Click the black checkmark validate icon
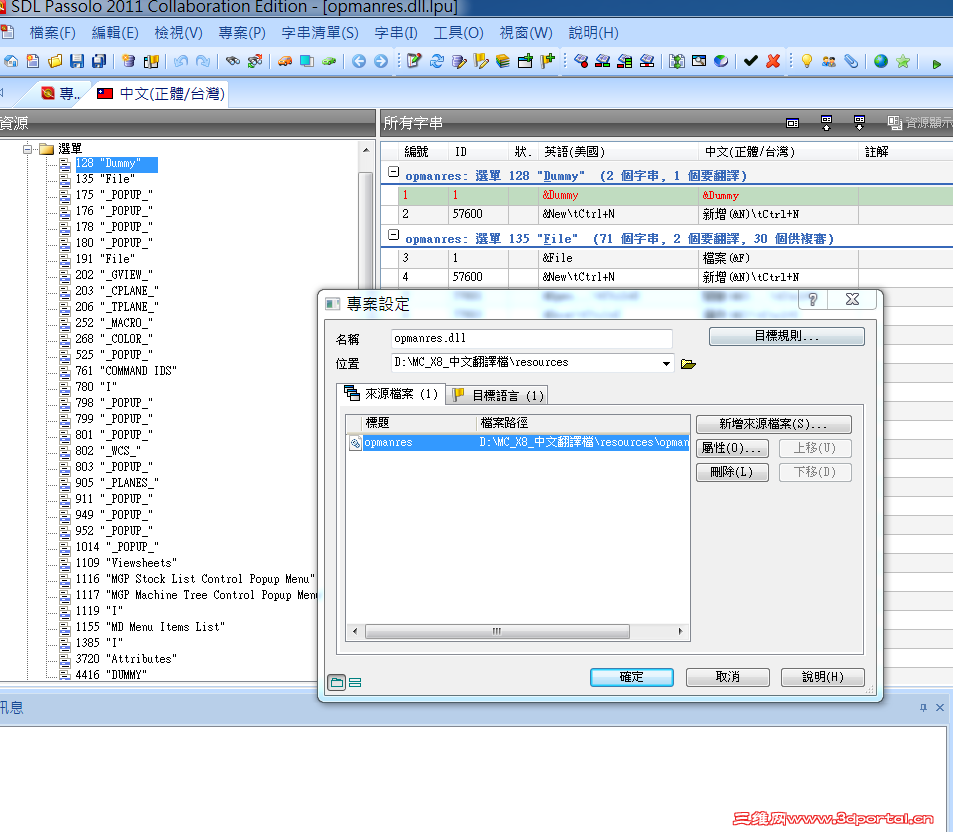The height and width of the screenshot is (832, 953). point(751,61)
